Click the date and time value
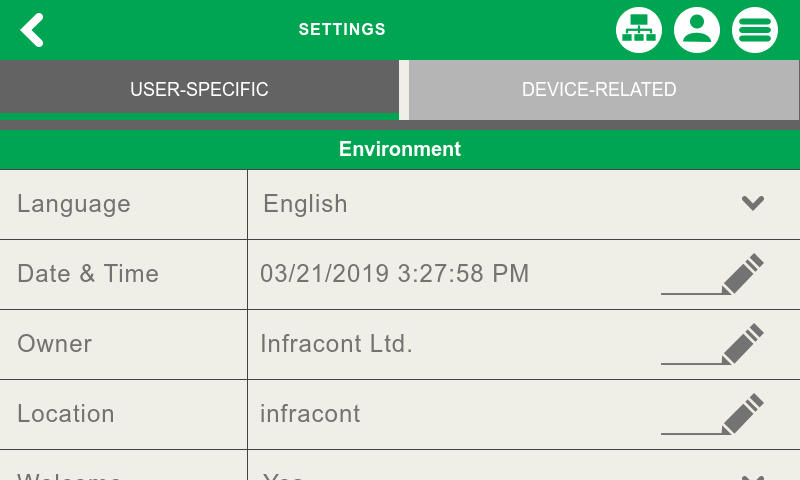Screen dimensions: 800x480 (x=394, y=274)
